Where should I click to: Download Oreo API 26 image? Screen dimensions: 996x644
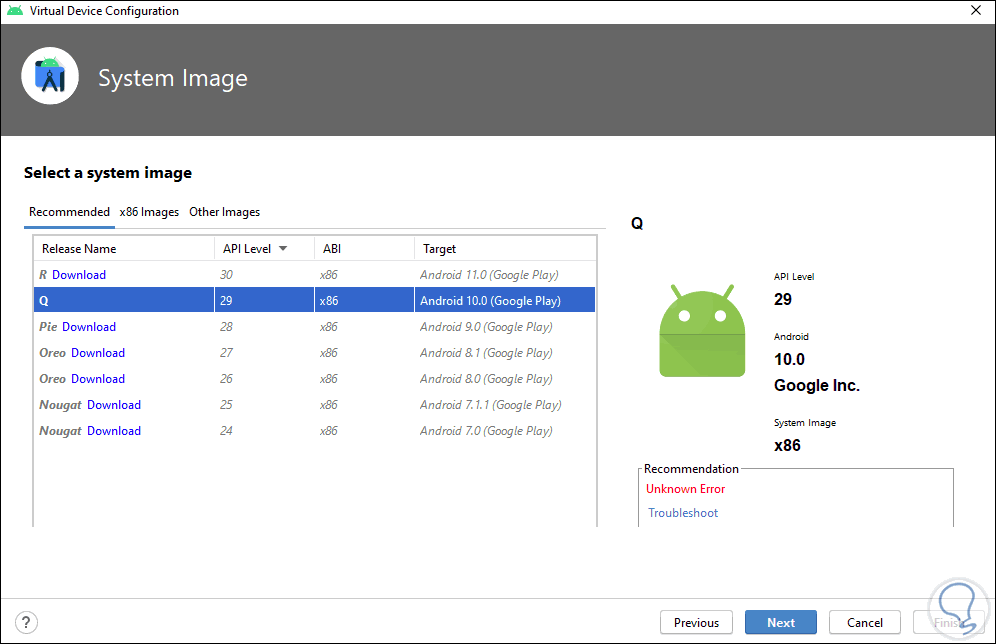point(98,379)
